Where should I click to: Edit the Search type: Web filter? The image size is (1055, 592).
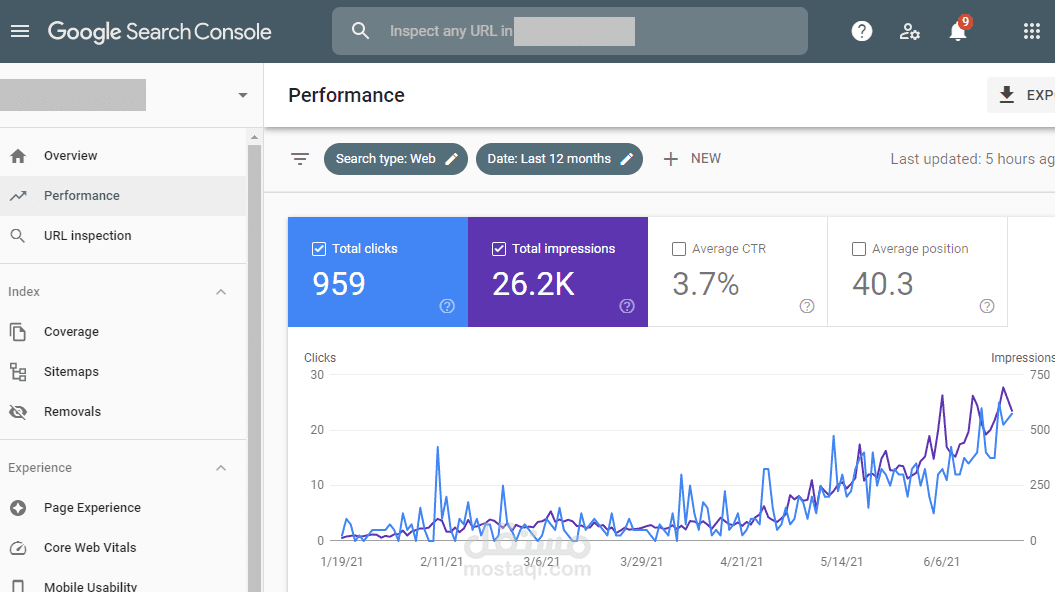tap(396, 159)
